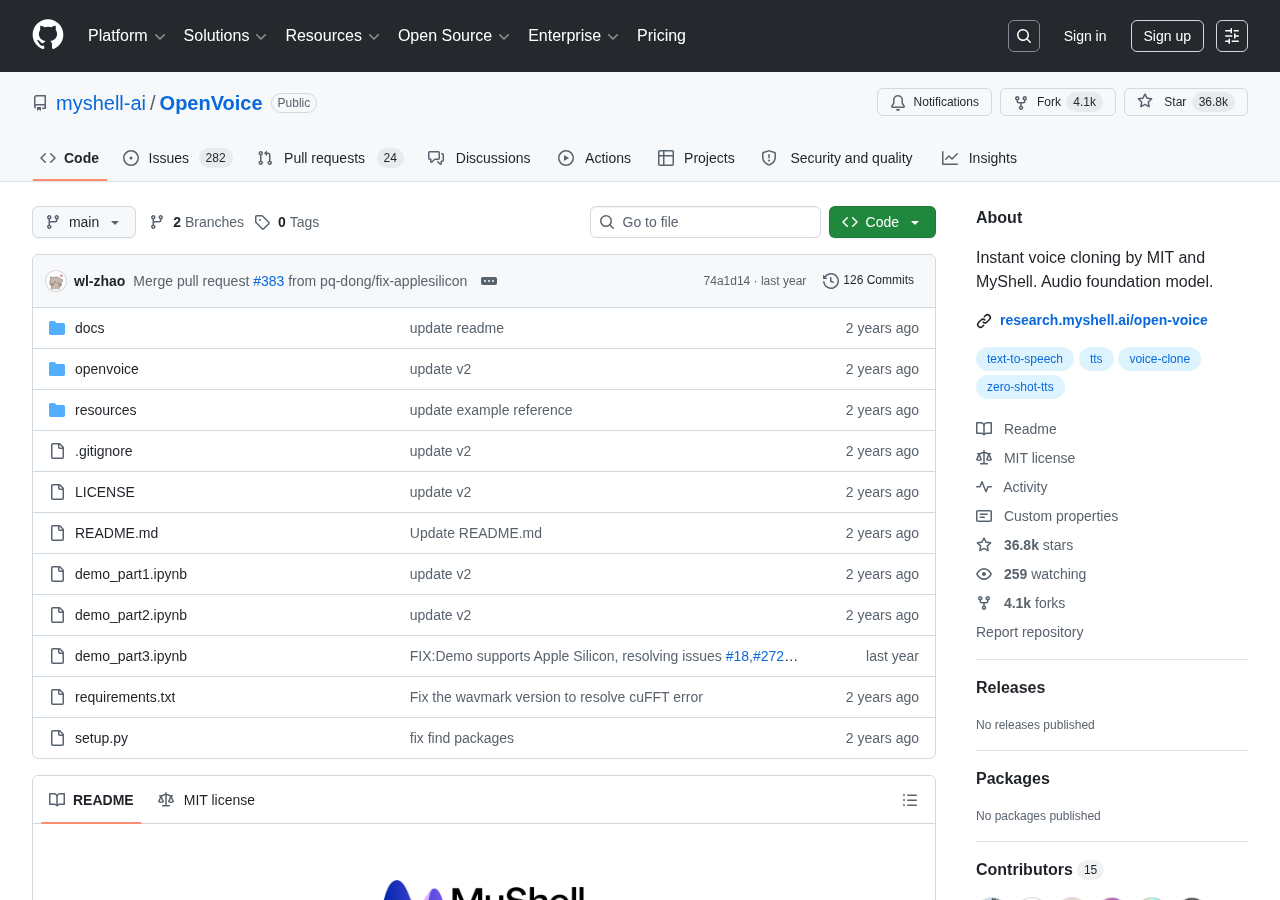Click wl-zhao's avatar image
This screenshot has width=1280, height=900.
[x=56, y=281]
